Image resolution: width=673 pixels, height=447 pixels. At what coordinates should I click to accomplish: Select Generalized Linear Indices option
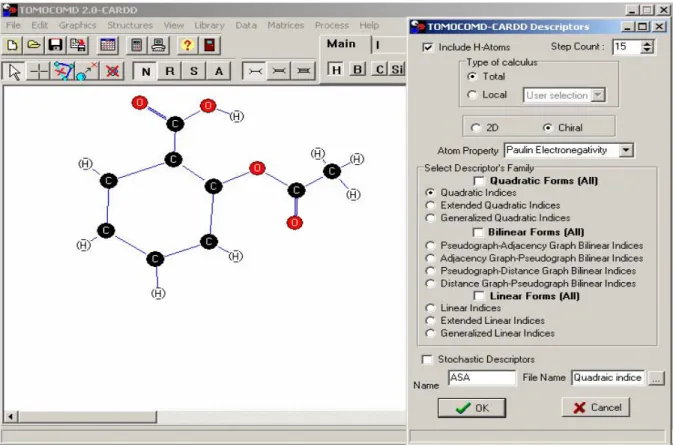pos(430,333)
